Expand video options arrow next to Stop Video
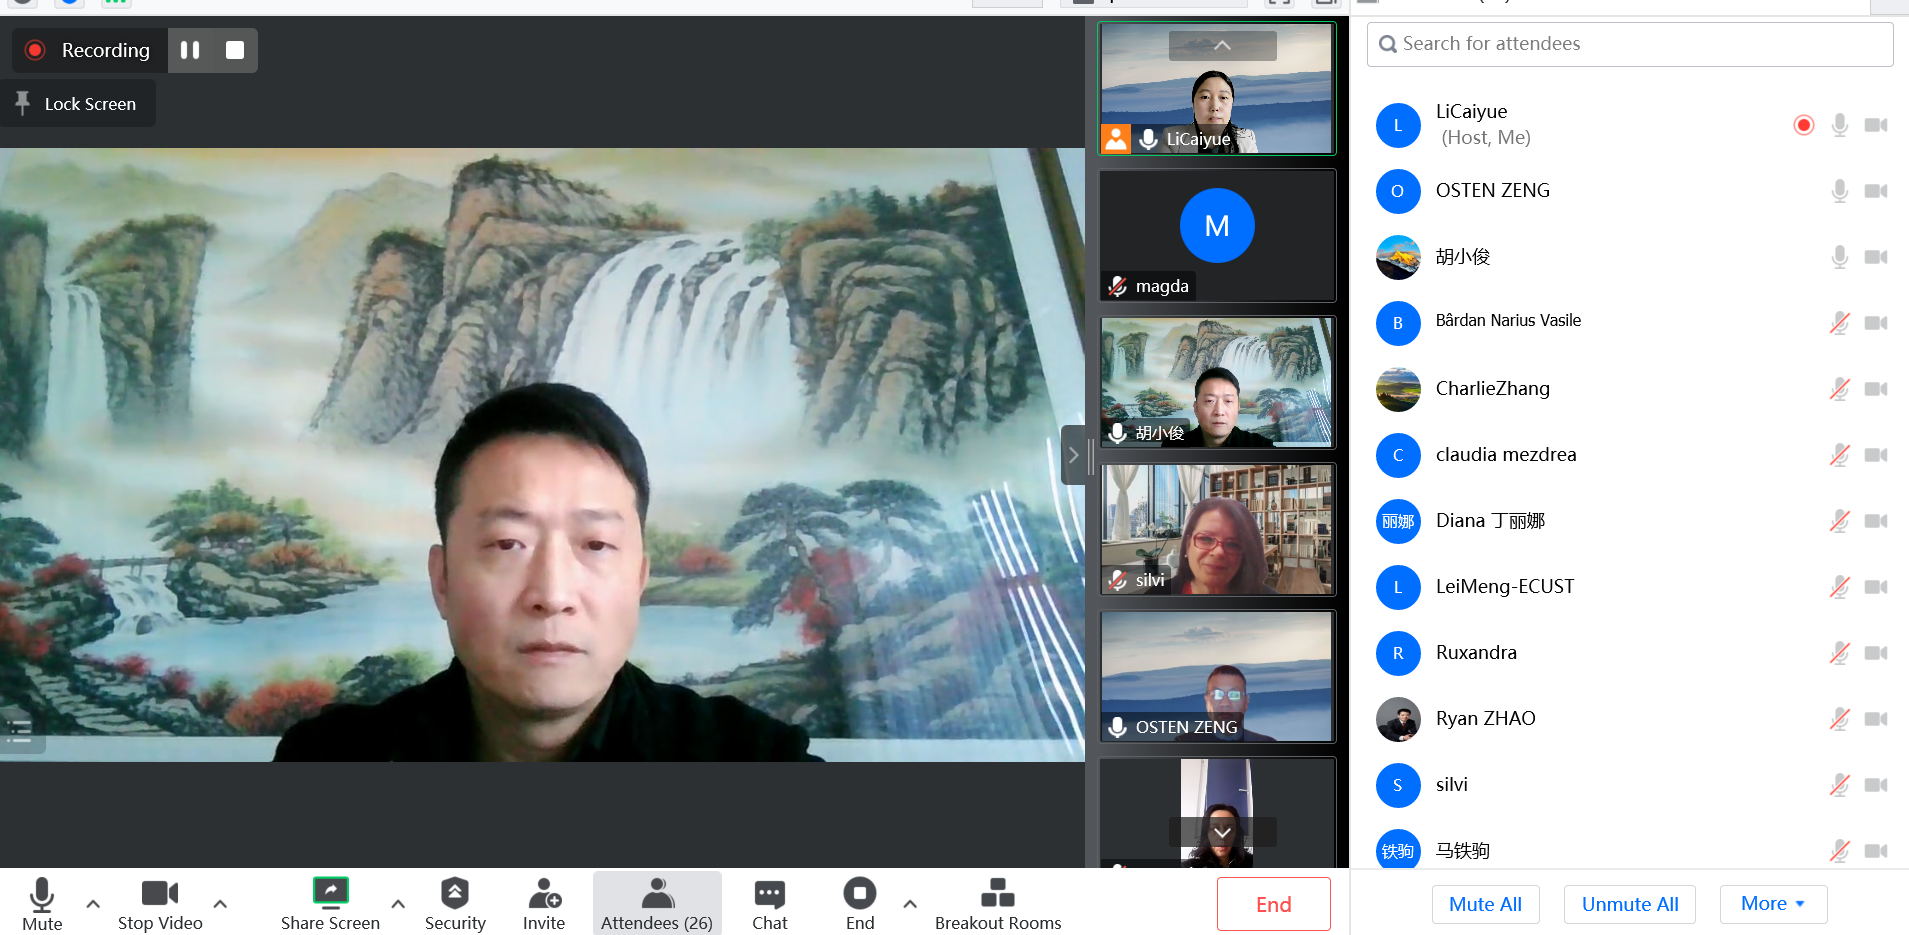 (220, 903)
